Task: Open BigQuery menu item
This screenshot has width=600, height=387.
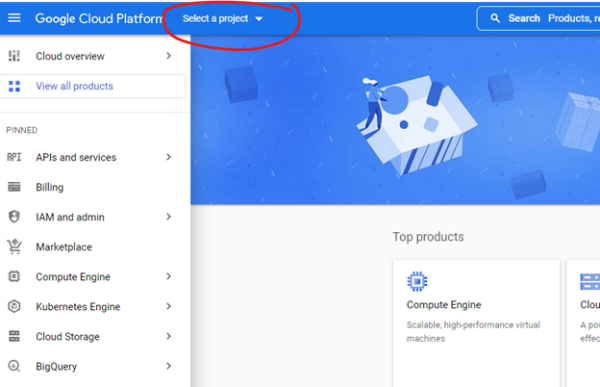Action: coord(56,366)
